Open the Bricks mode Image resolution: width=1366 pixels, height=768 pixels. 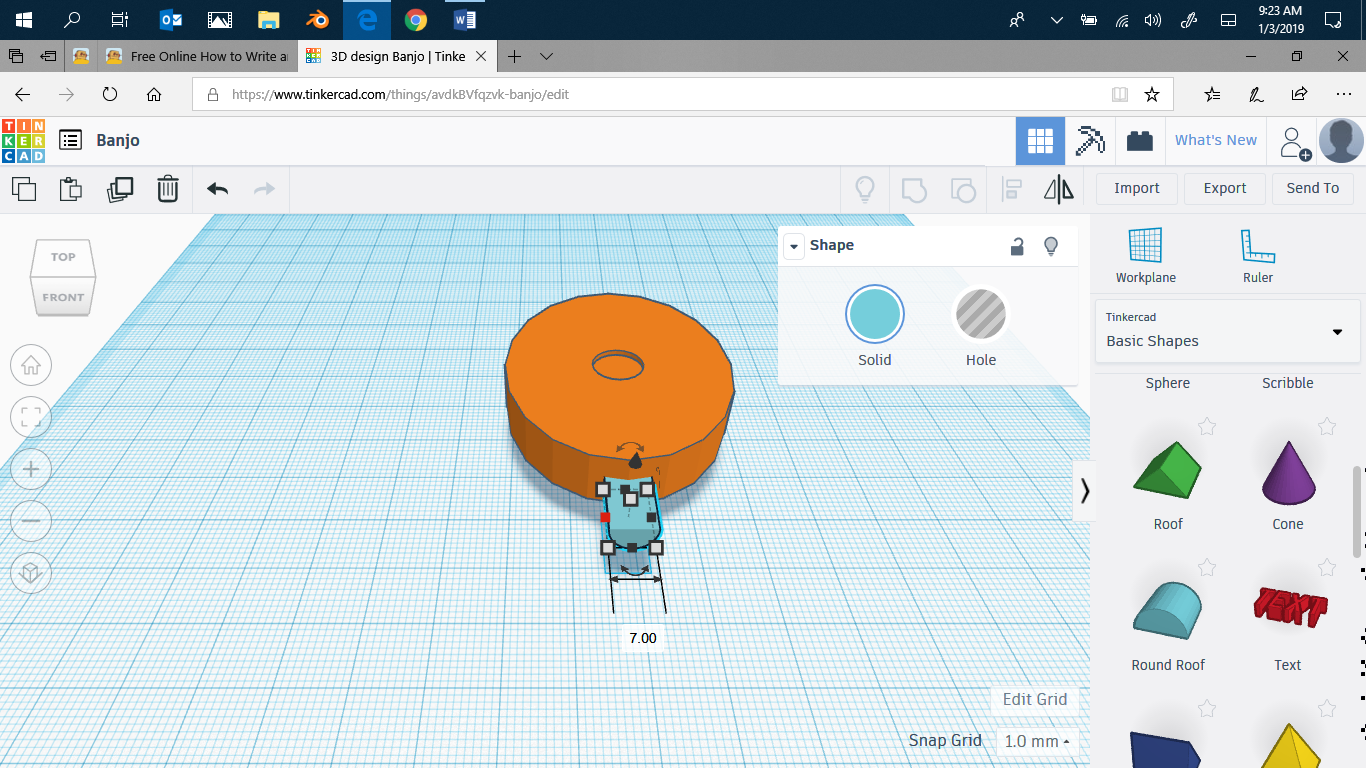pyautogui.click(x=1140, y=141)
